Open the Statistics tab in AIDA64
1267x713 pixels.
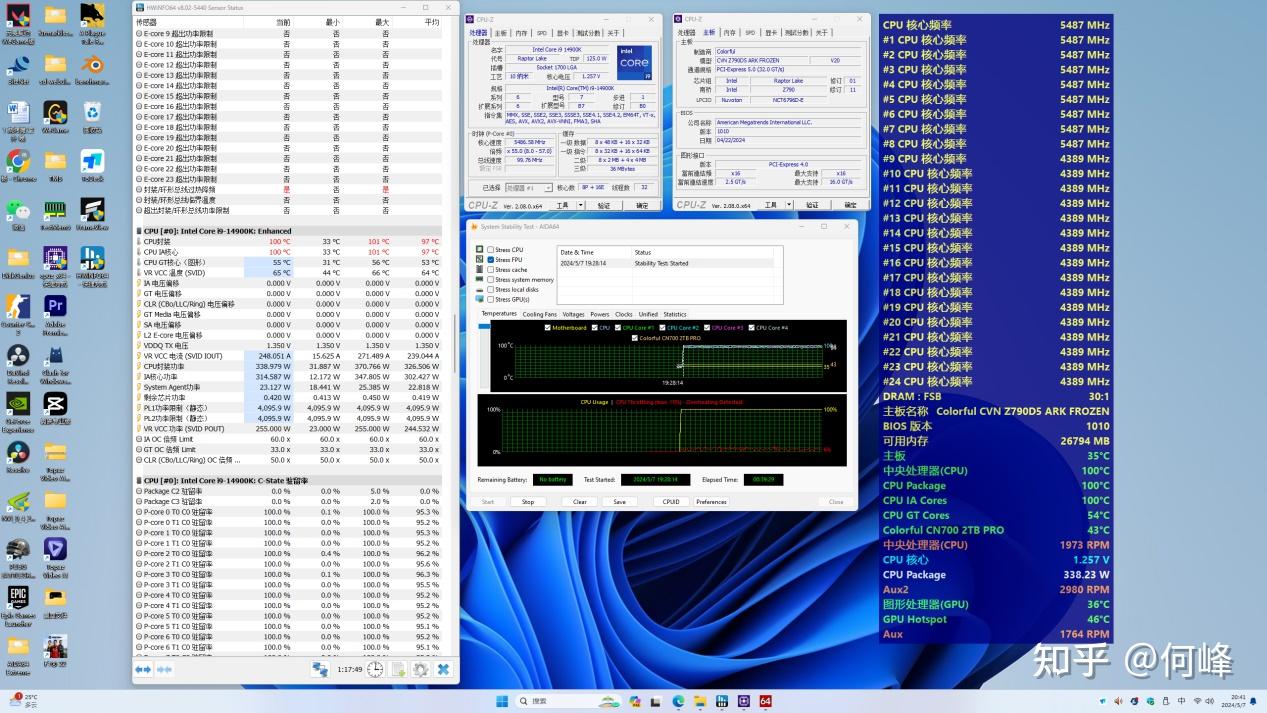click(x=675, y=314)
